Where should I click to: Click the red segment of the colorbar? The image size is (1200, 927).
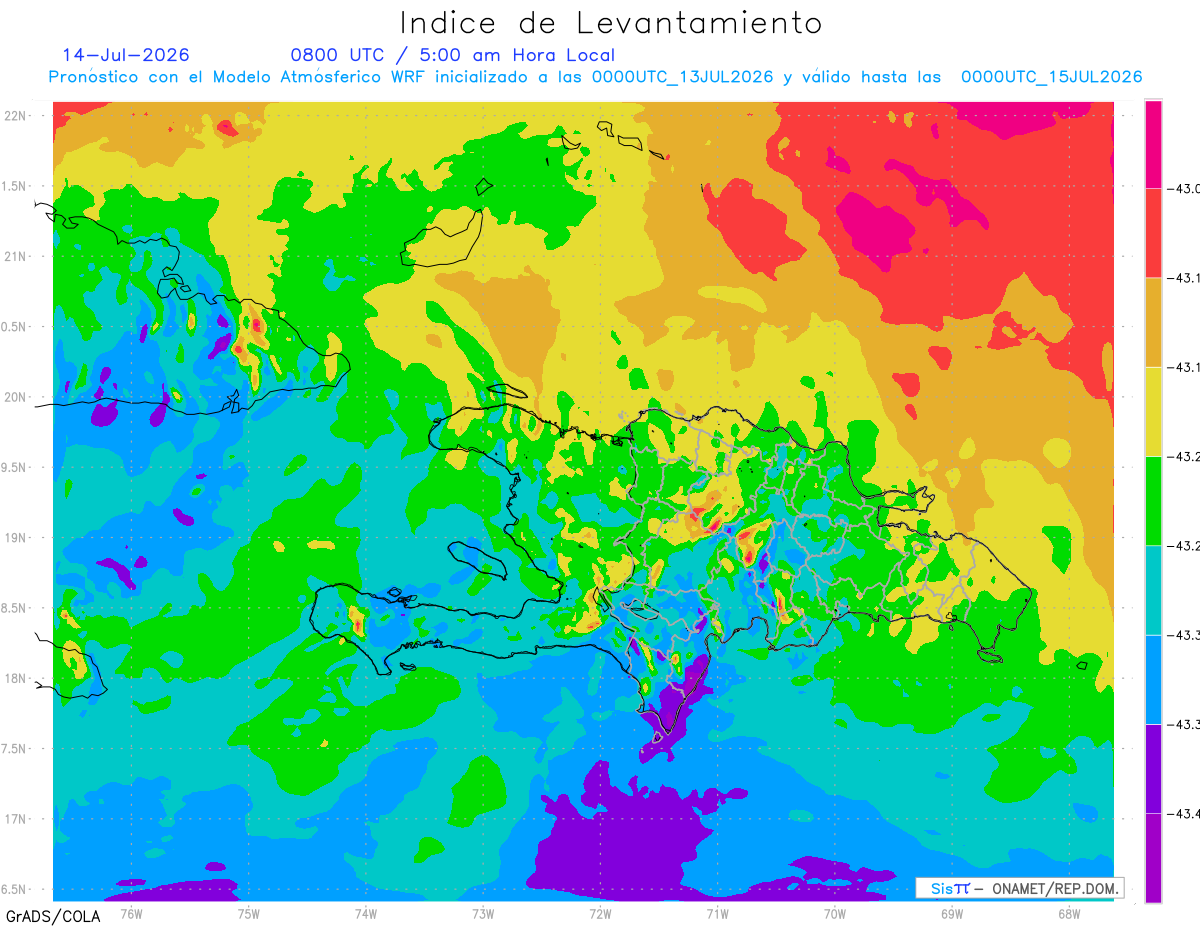pyautogui.click(x=1153, y=233)
